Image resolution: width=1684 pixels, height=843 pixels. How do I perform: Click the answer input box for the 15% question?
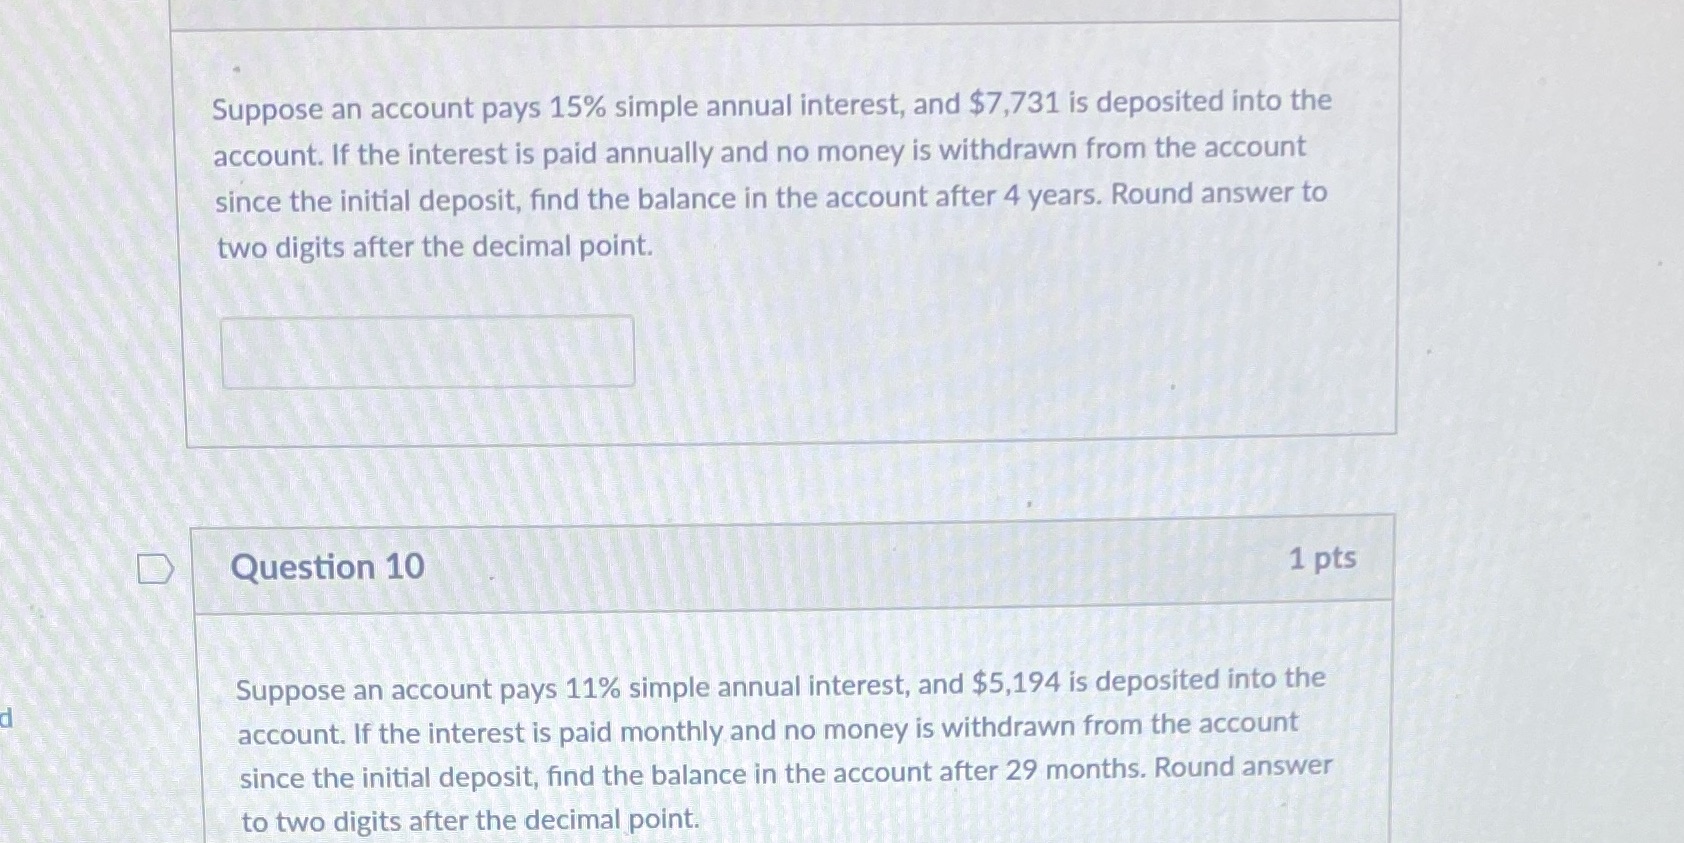[x=428, y=352]
